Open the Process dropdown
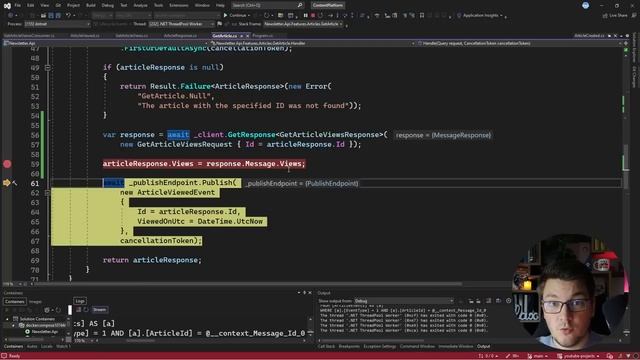Screen dimensions: 640x360 (57, 24)
